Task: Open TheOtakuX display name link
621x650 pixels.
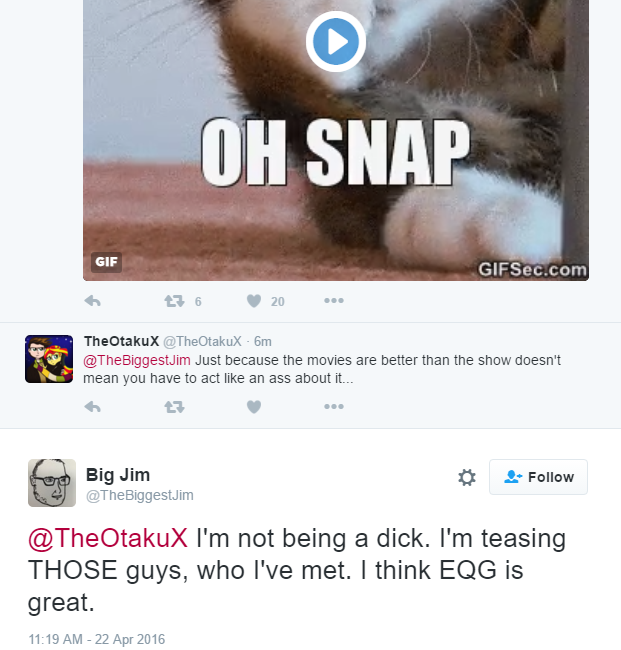Action: tap(120, 342)
